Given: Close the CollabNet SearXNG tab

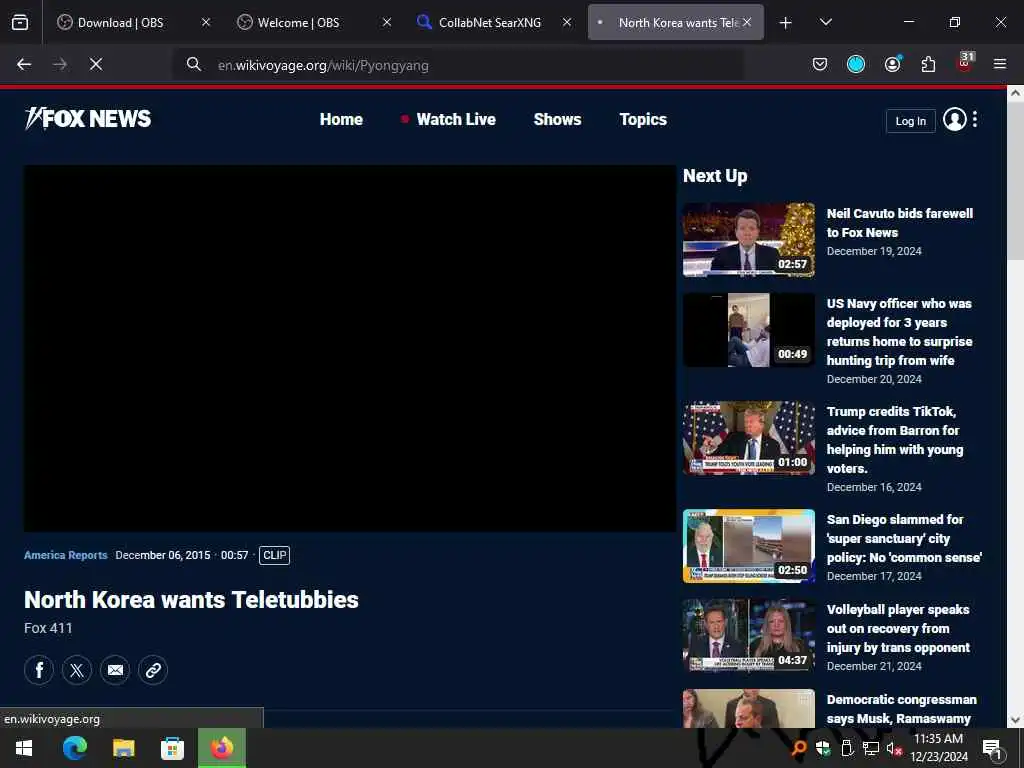Looking at the screenshot, I should [x=567, y=22].
